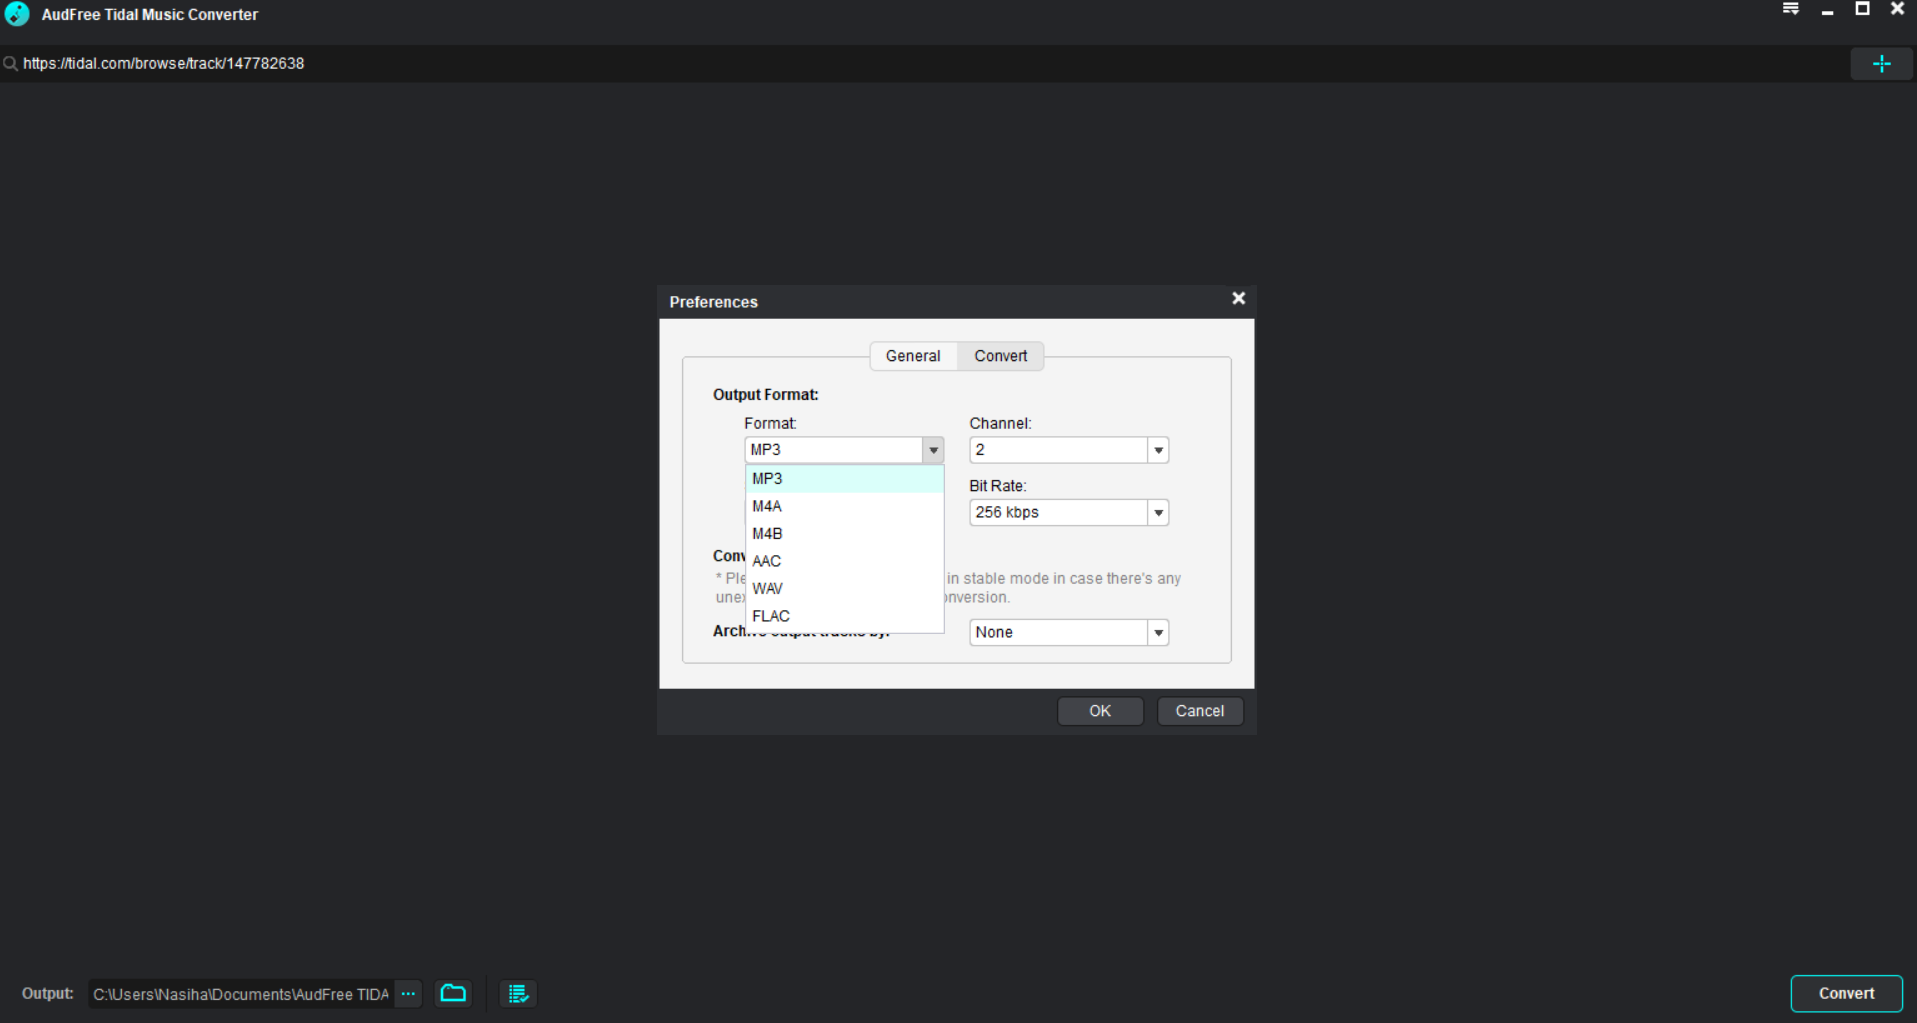Viewport: 1917px width, 1023px height.
Task: Click the Bit Rate label
Action: click(x=997, y=486)
